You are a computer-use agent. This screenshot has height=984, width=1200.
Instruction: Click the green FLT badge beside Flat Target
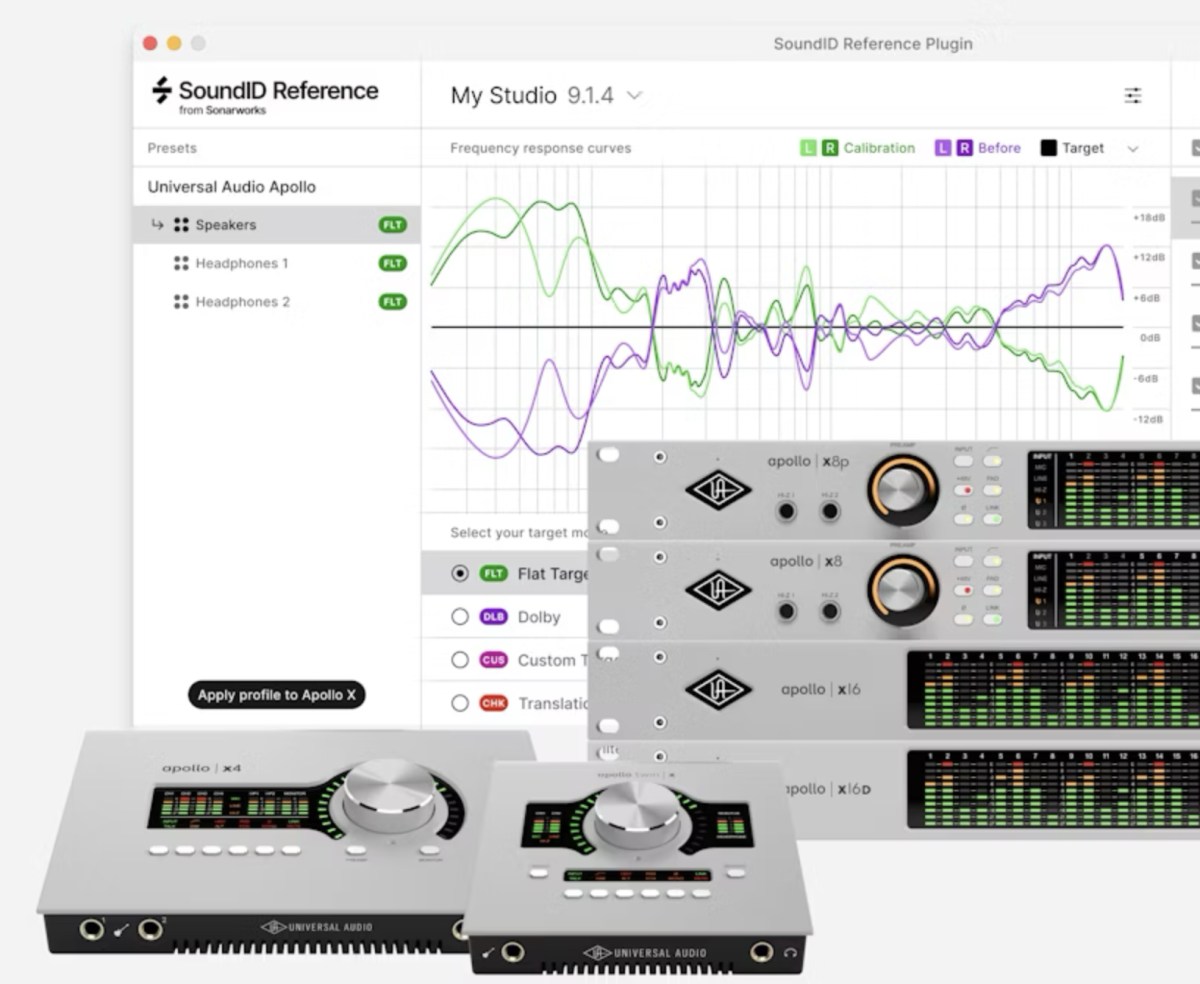tap(494, 574)
